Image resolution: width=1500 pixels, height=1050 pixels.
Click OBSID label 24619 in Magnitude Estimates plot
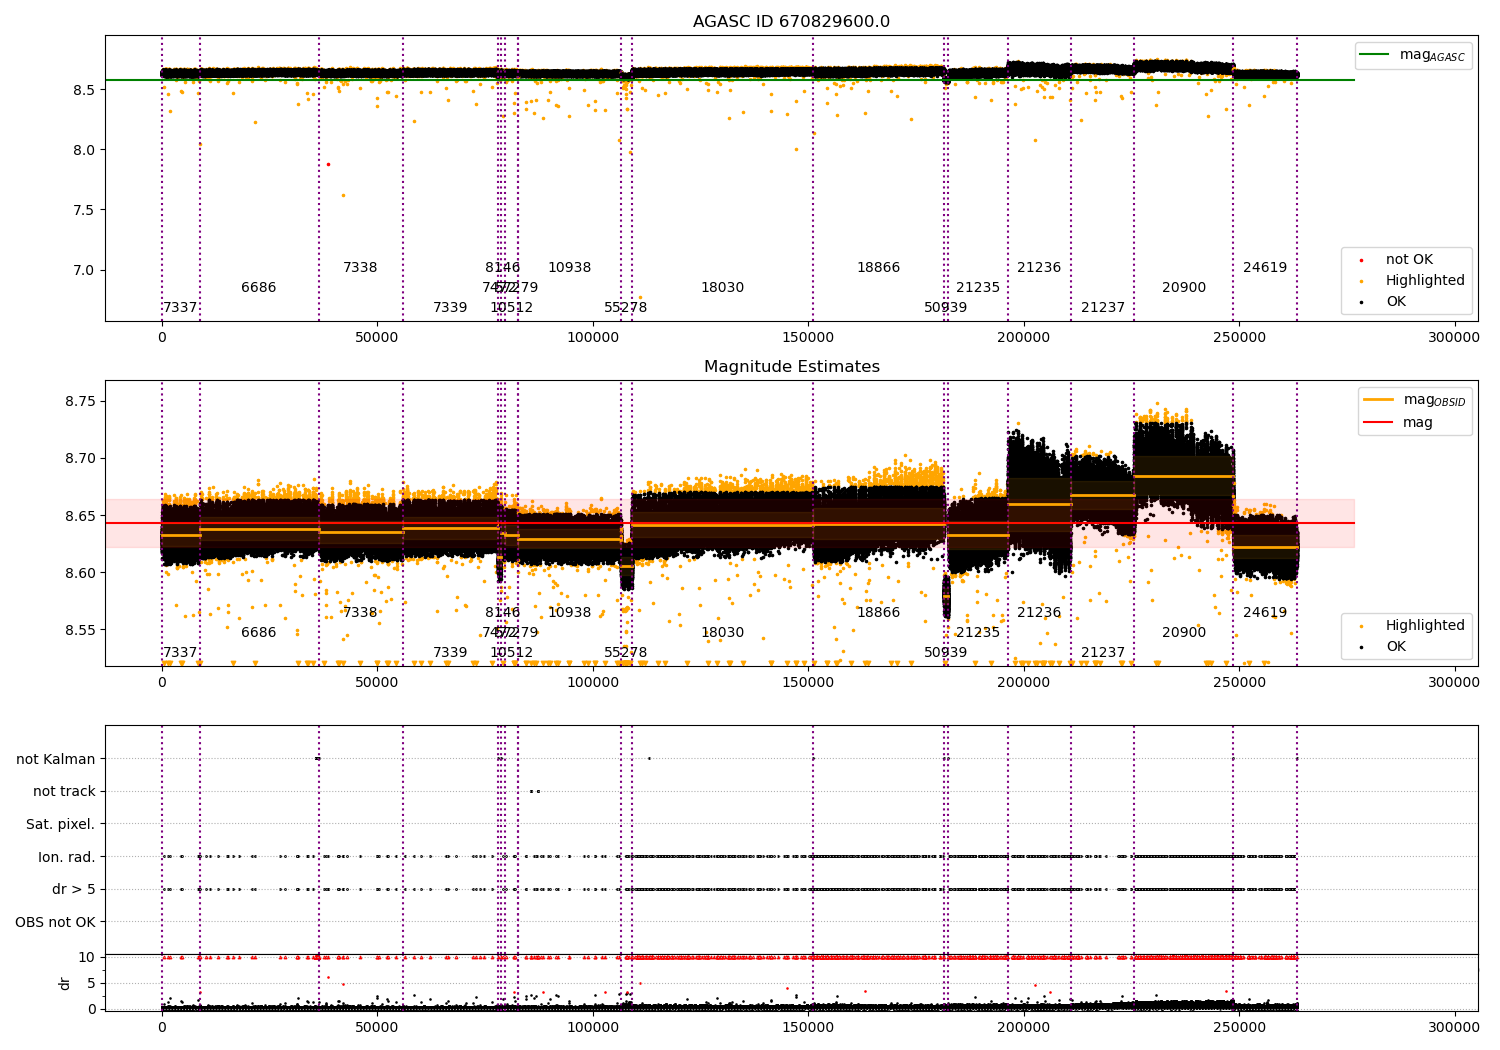pos(1265,613)
